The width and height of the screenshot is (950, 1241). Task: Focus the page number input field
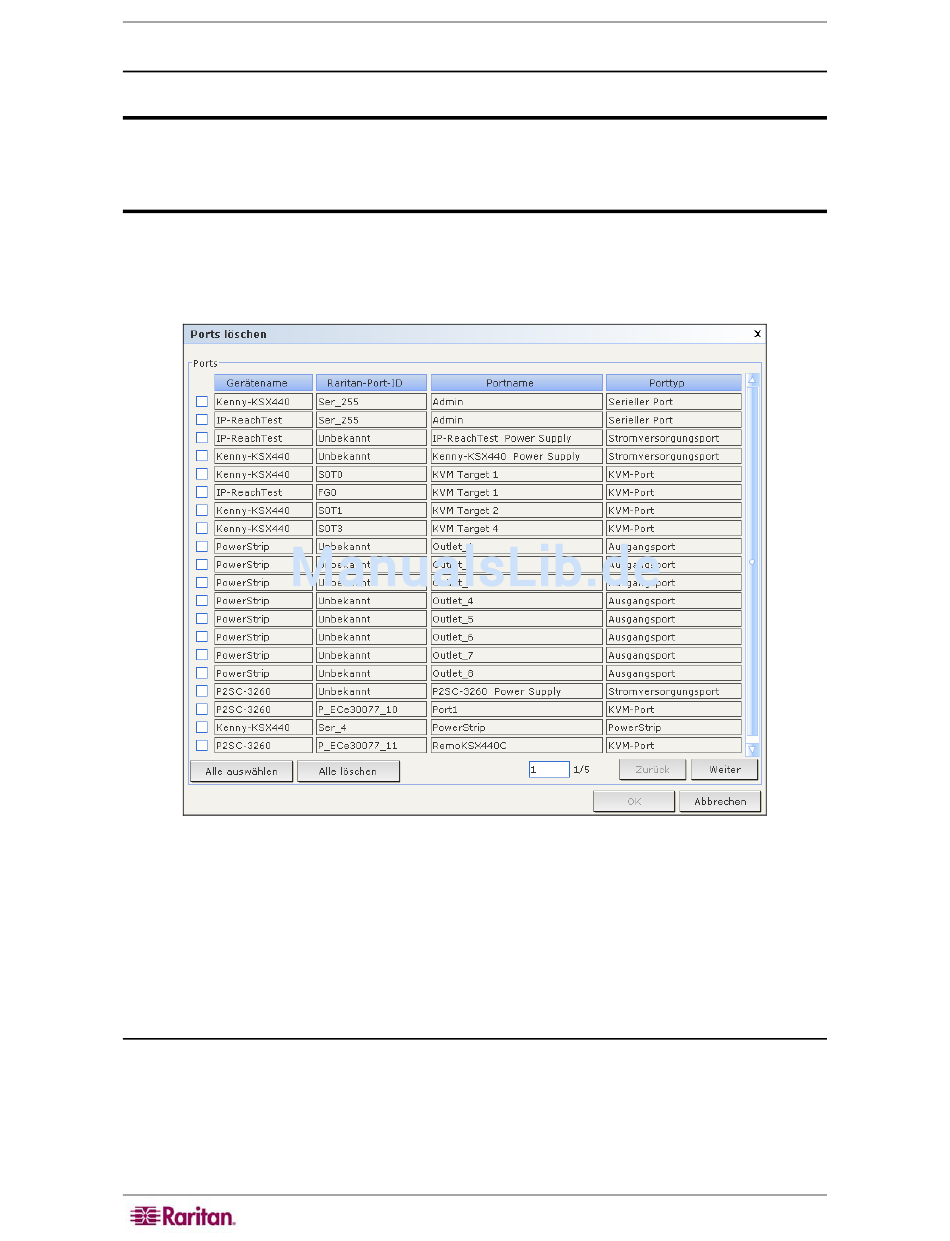pyautogui.click(x=549, y=770)
